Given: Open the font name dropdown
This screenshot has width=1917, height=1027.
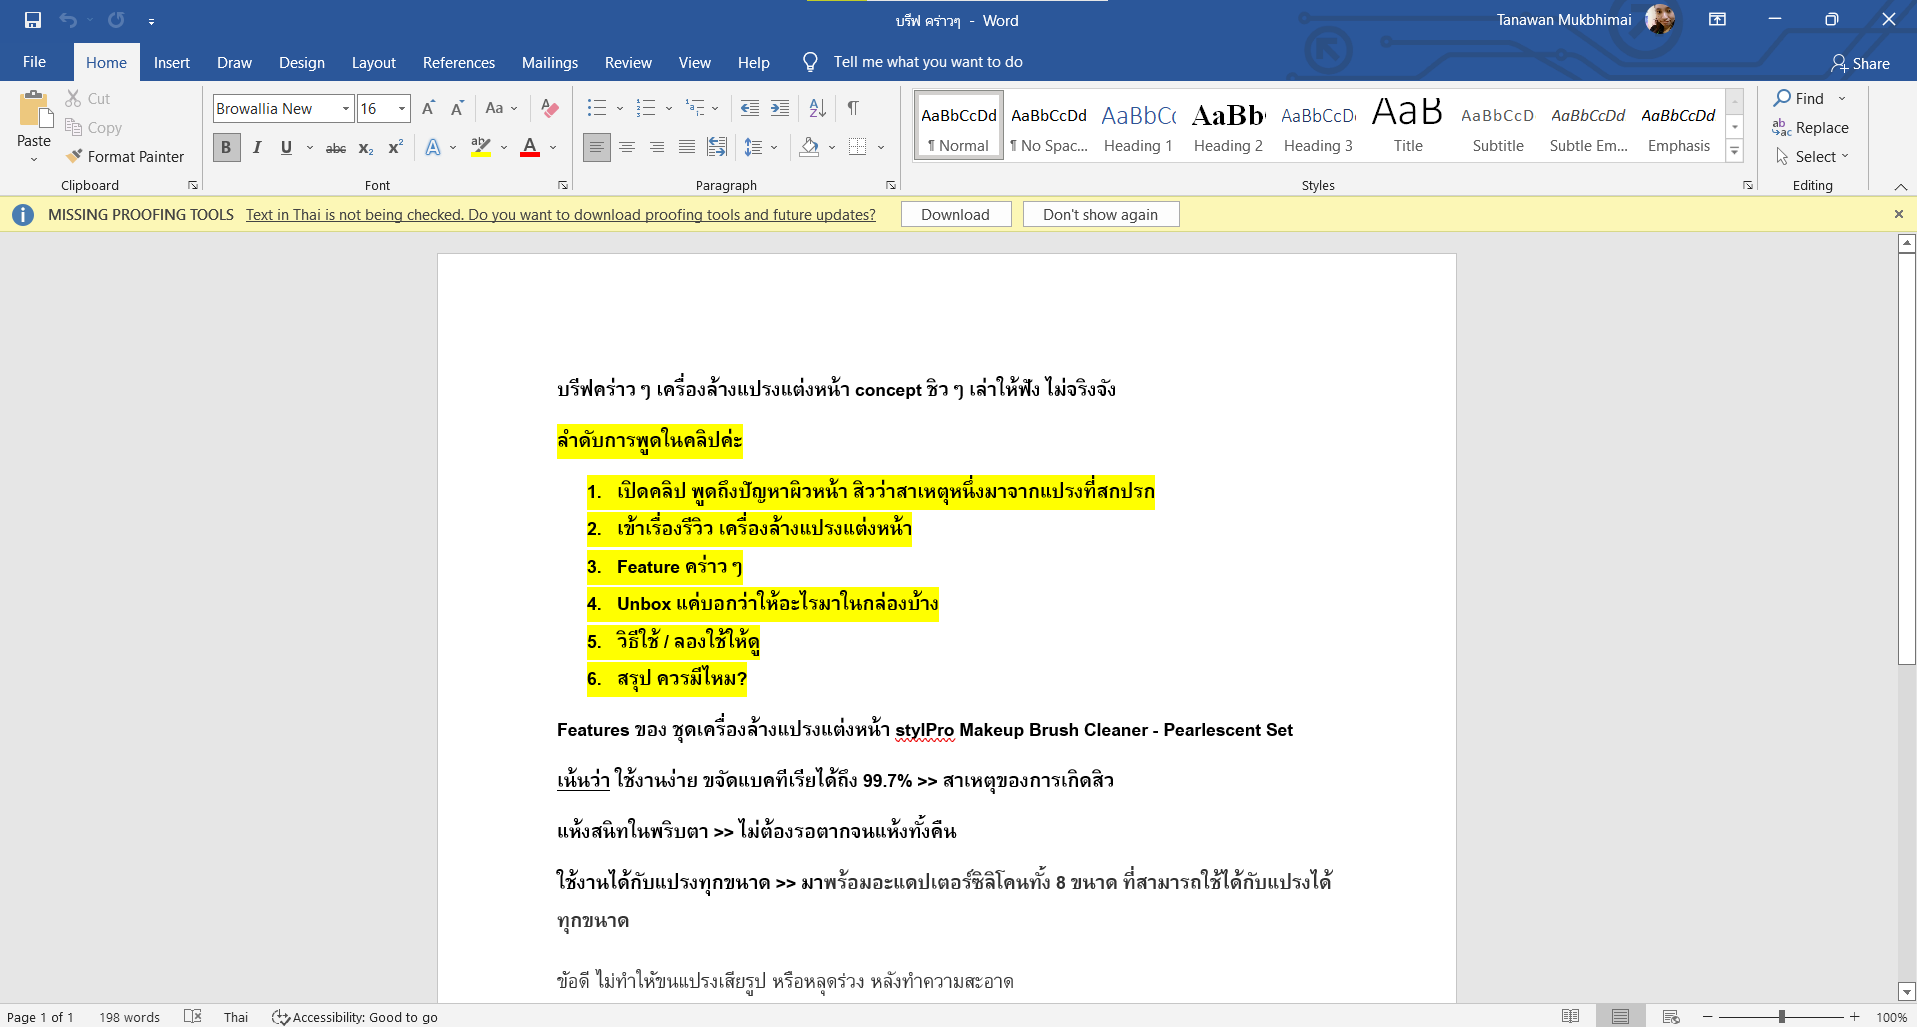Looking at the screenshot, I should [x=346, y=109].
